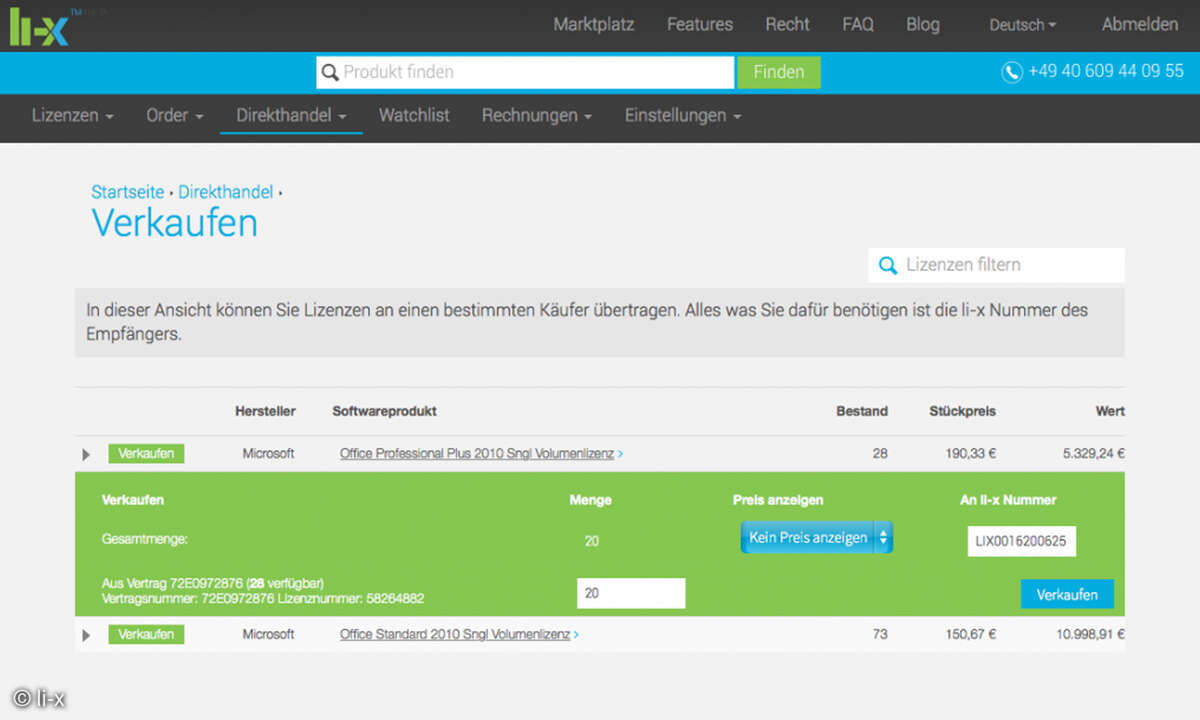This screenshot has width=1200, height=720.
Task: Click the magnifier icon in product search
Action: [x=330, y=72]
